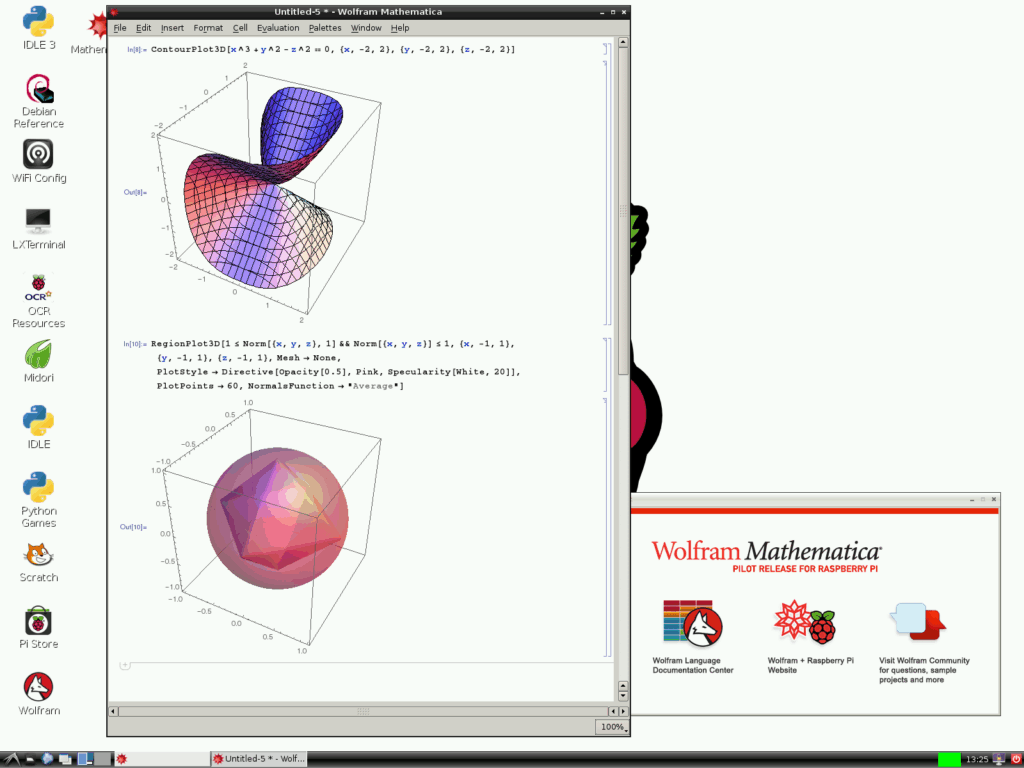Open the Evaluation menu
1024x768 pixels.
[278, 28]
